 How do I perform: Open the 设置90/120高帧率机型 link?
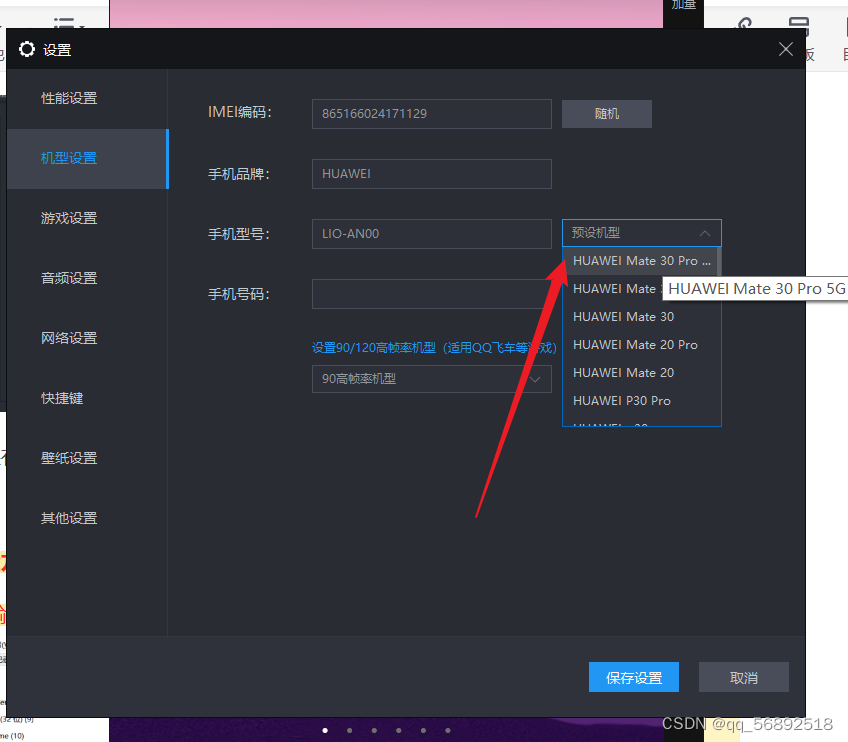click(434, 348)
